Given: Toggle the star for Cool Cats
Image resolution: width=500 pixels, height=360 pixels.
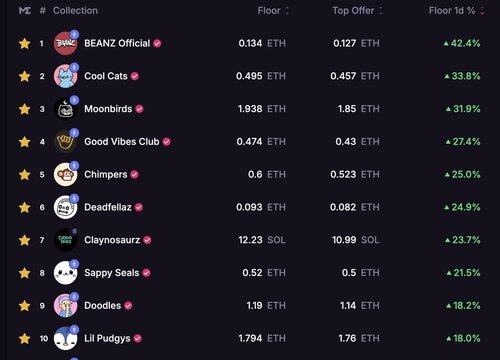Looking at the screenshot, I should click(25, 76).
